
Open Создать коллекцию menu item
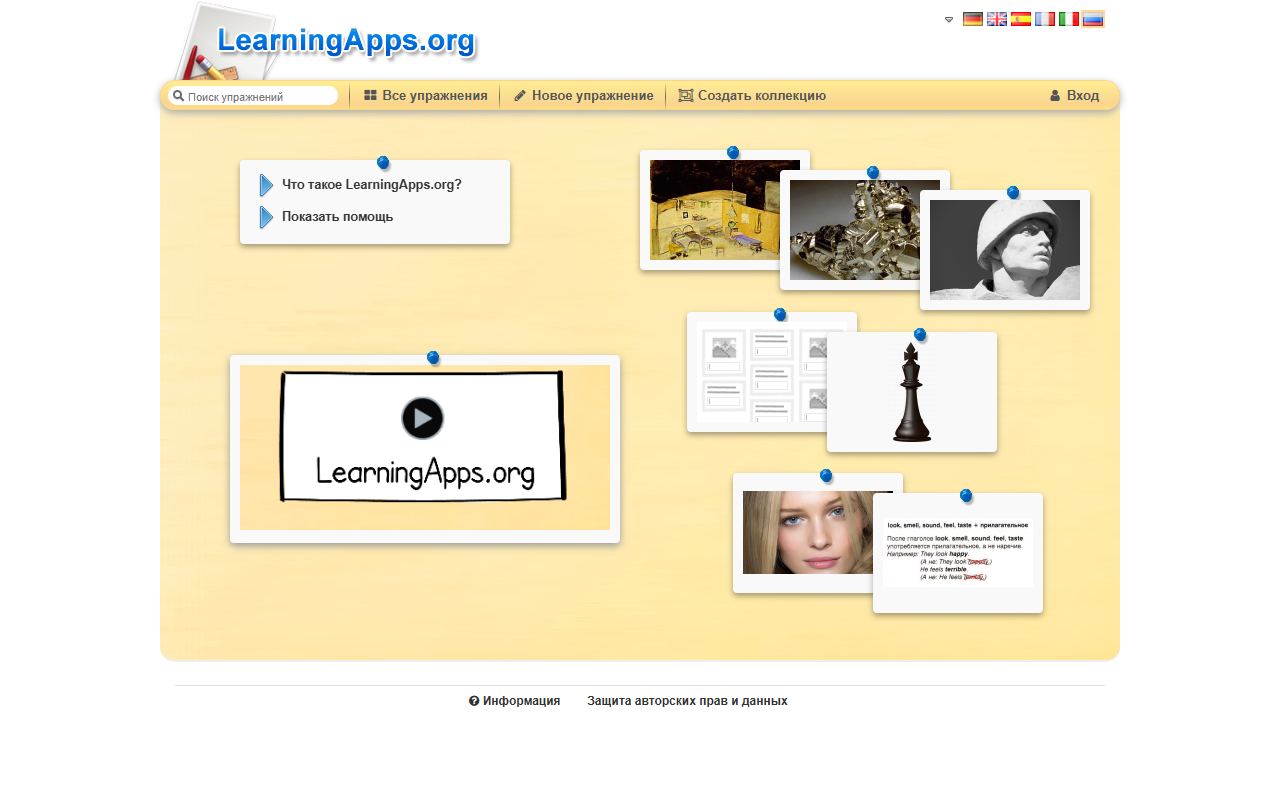[x=752, y=96]
